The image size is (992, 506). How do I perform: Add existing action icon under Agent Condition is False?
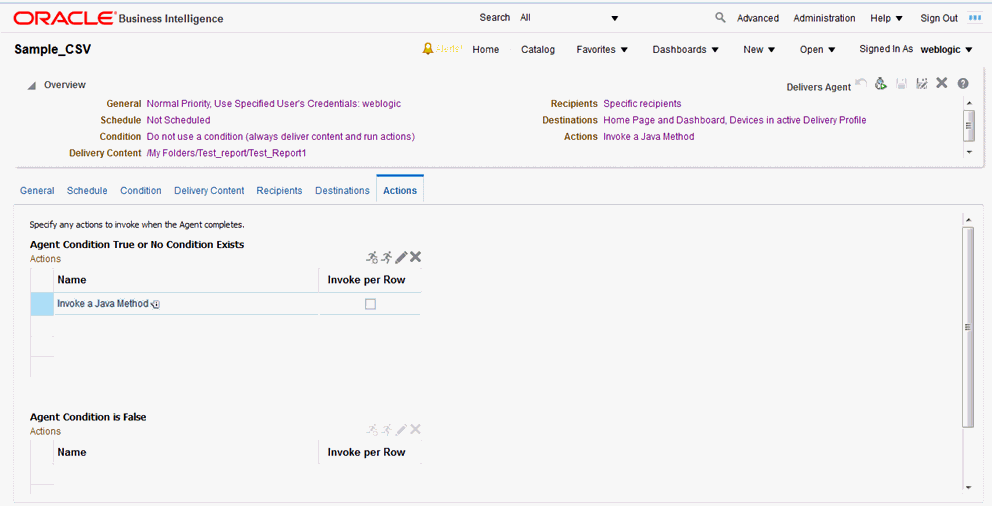pos(387,429)
